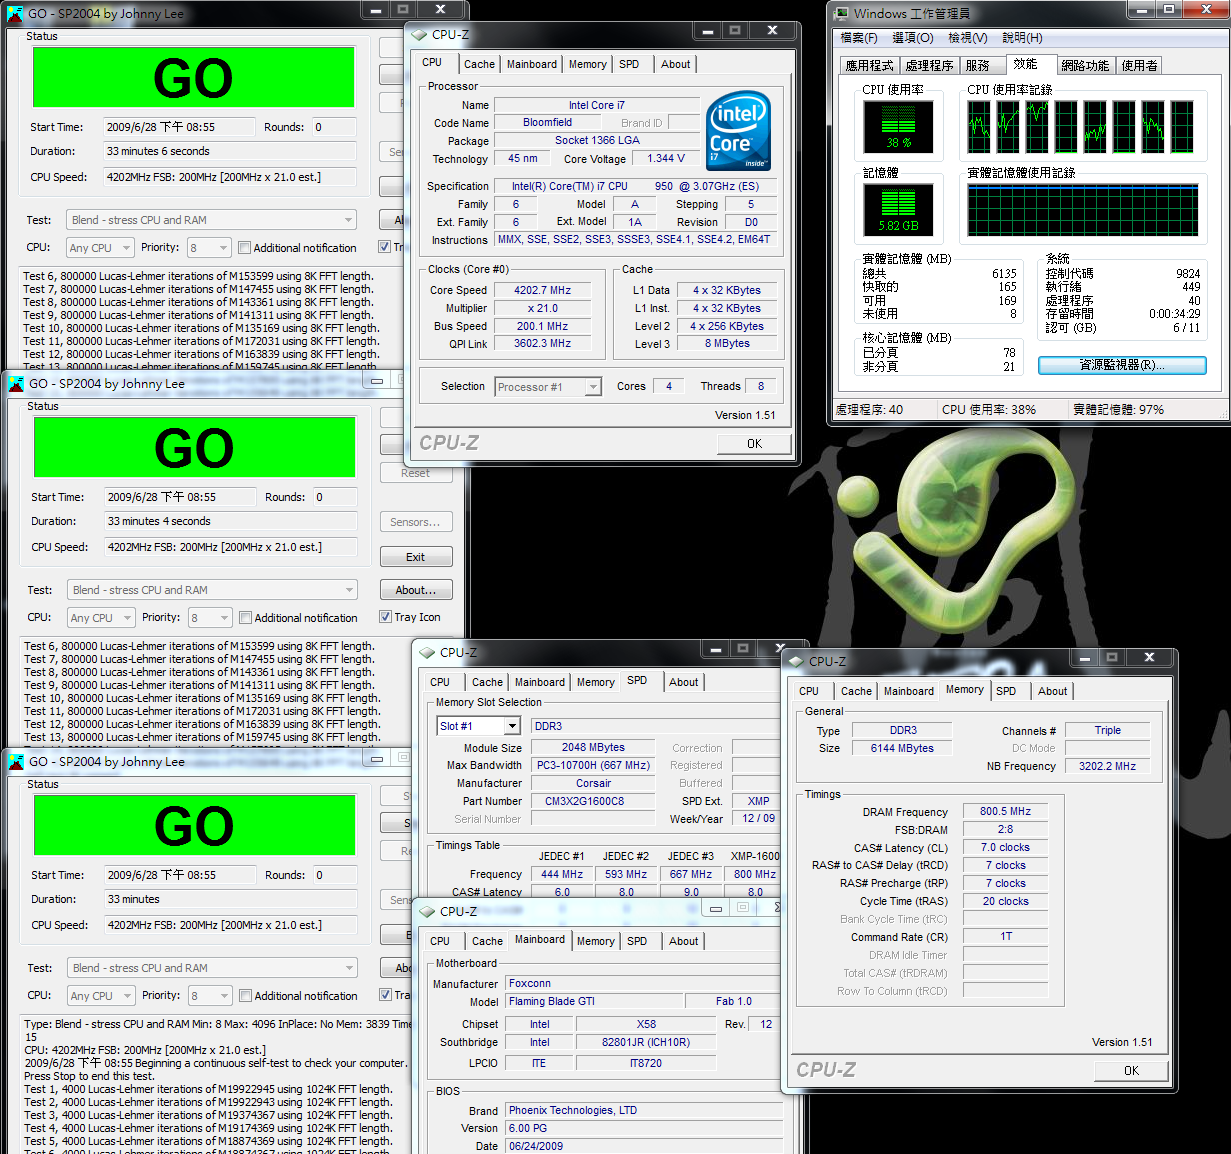Viewport: 1231px width, 1154px height.
Task: Switch to 處理程序 tab in Task Manager
Action: 929,66
